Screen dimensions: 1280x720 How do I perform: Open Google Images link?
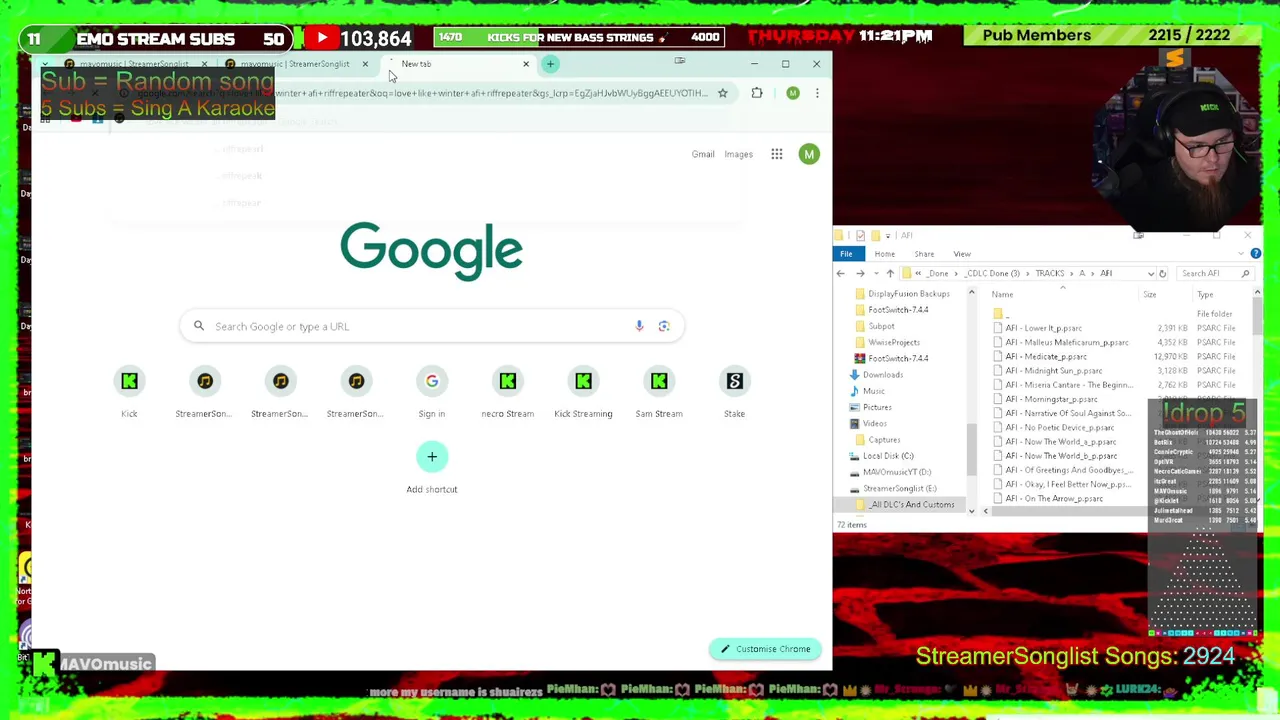738,154
